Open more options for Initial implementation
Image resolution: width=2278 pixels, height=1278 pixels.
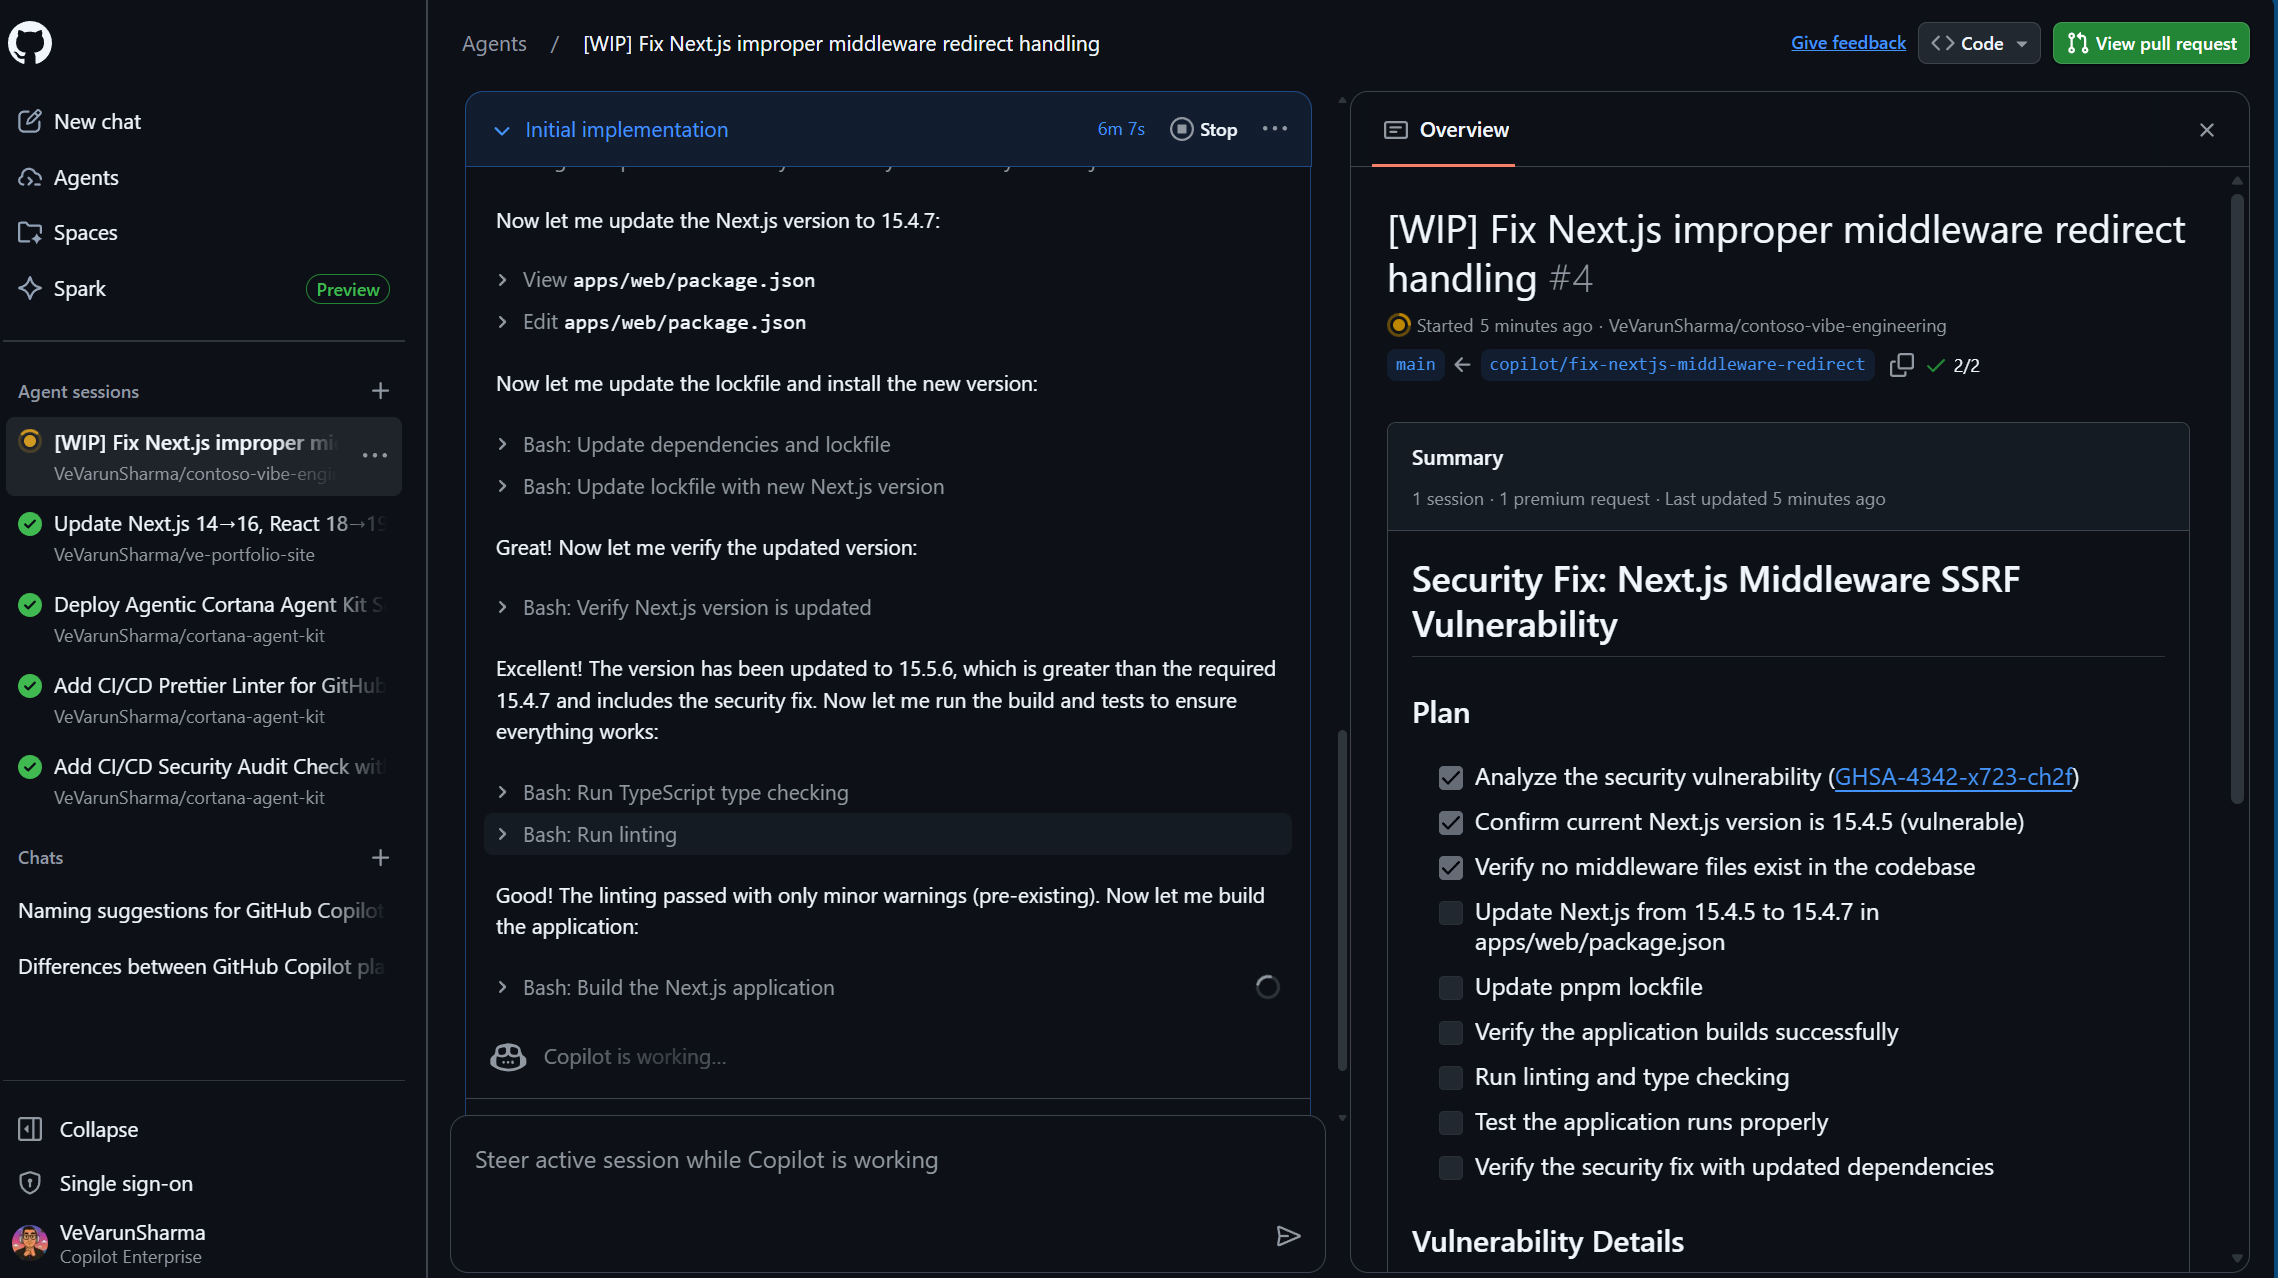click(x=1275, y=129)
